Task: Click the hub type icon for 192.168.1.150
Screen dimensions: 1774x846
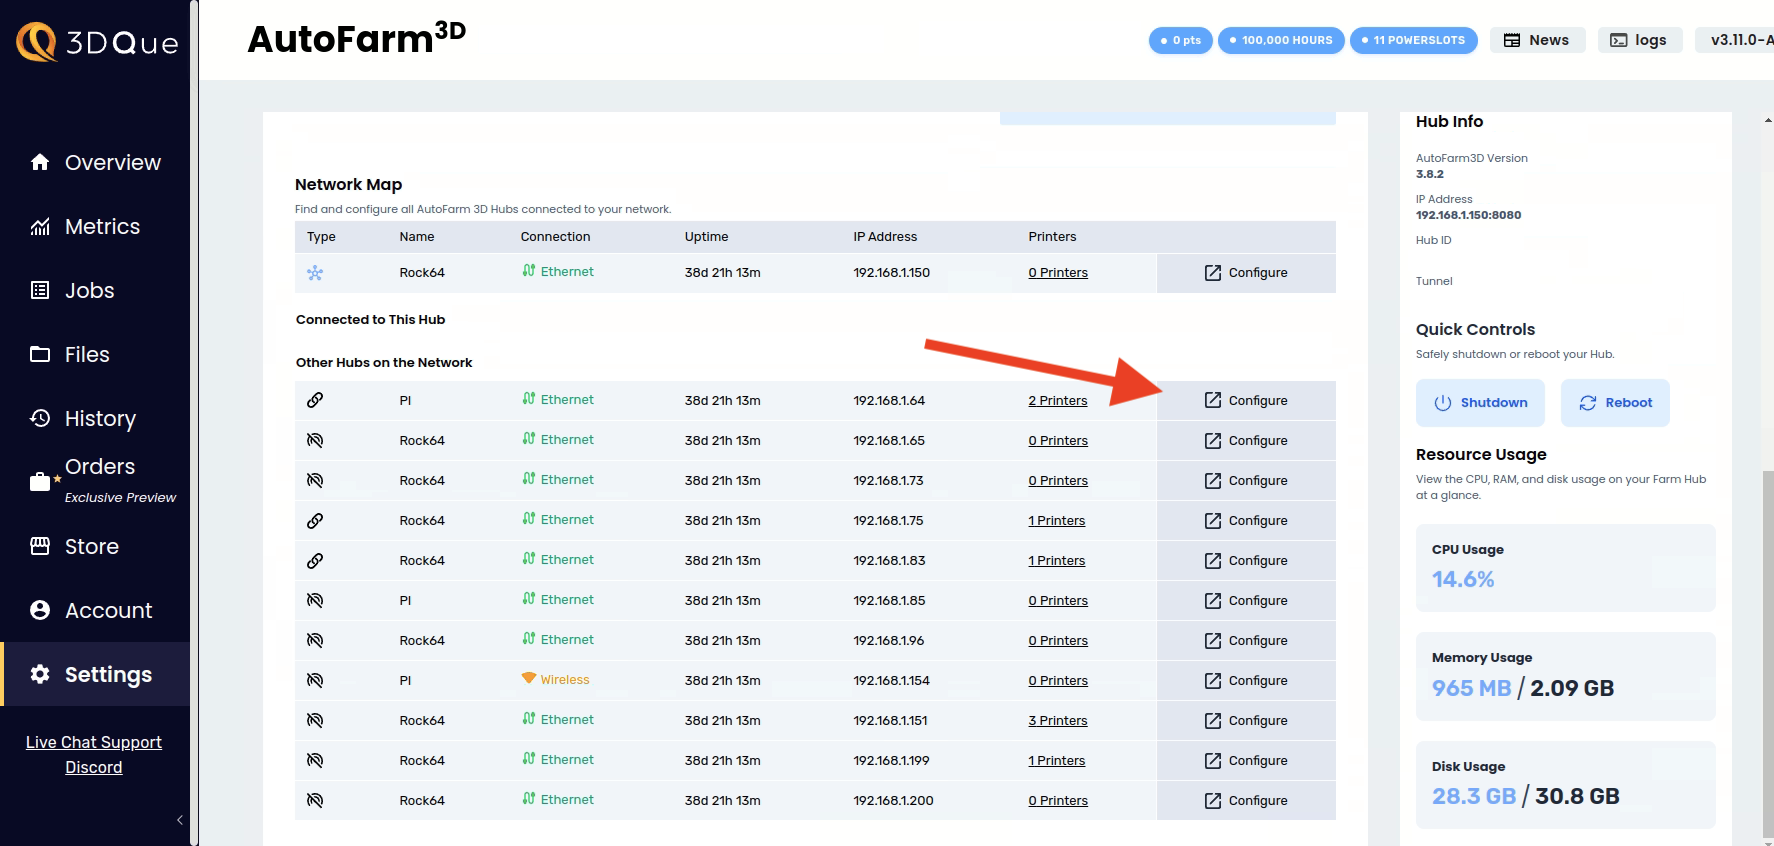Action: coord(315,273)
